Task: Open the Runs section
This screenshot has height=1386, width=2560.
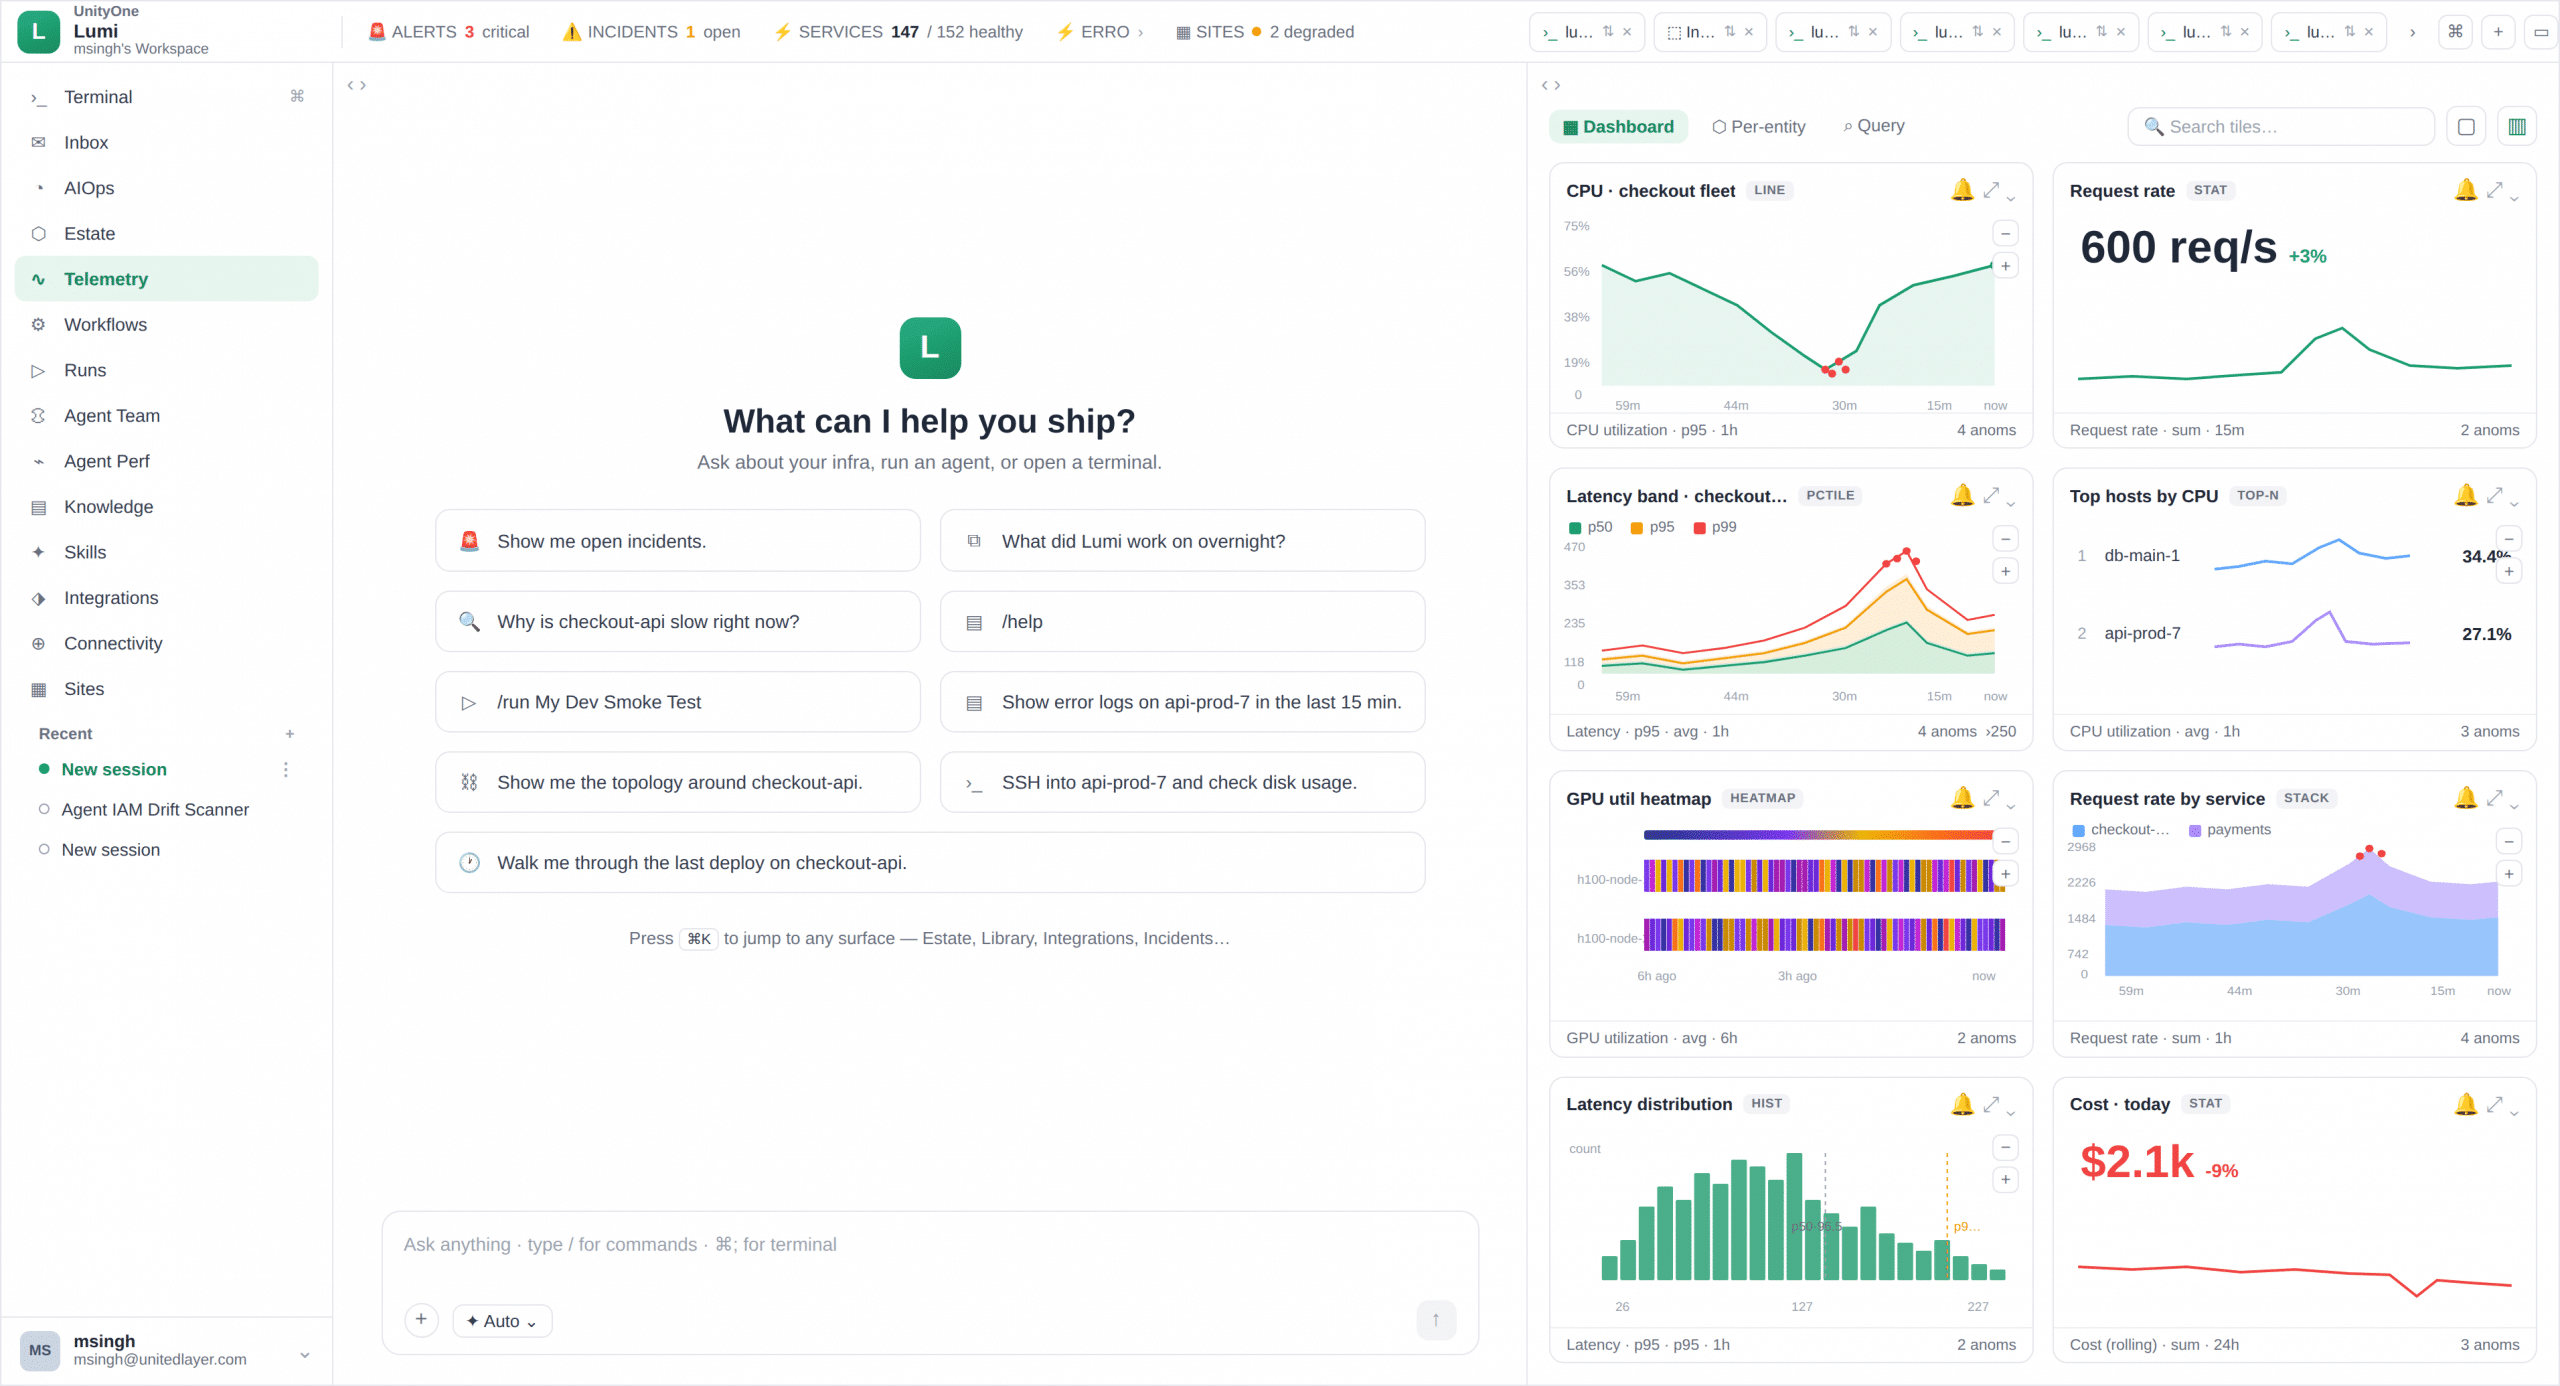Action: tap(166, 370)
